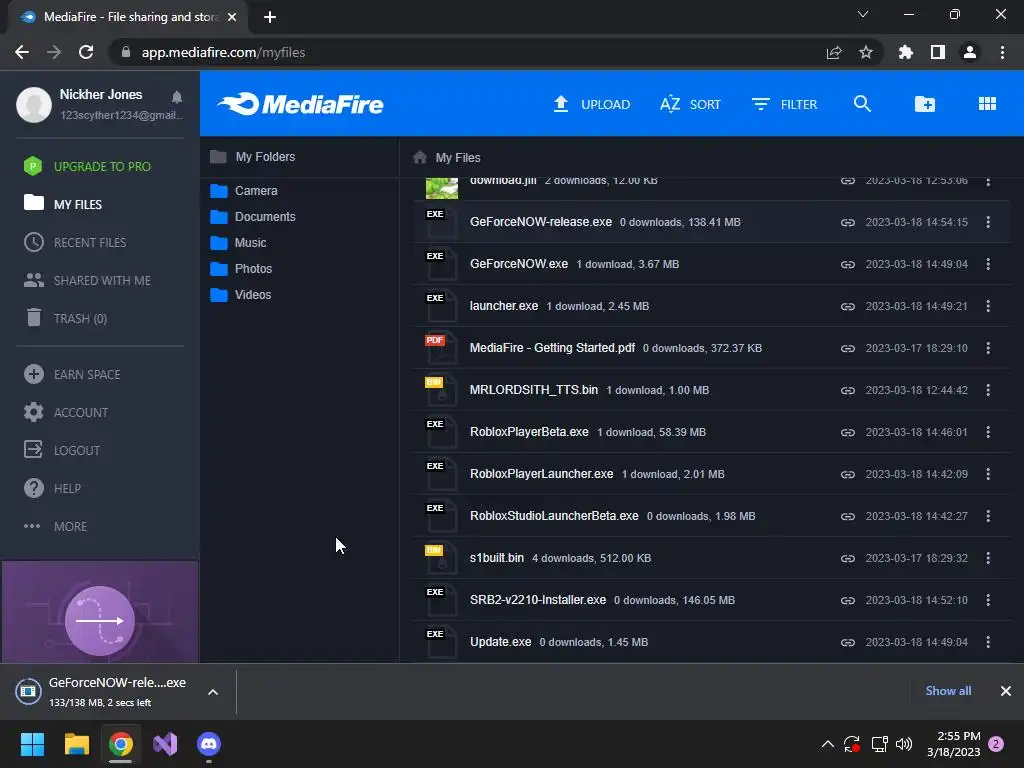This screenshot has height=768, width=1024.
Task: Click the purple promo banner in sidebar
Action: (x=100, y=612)
